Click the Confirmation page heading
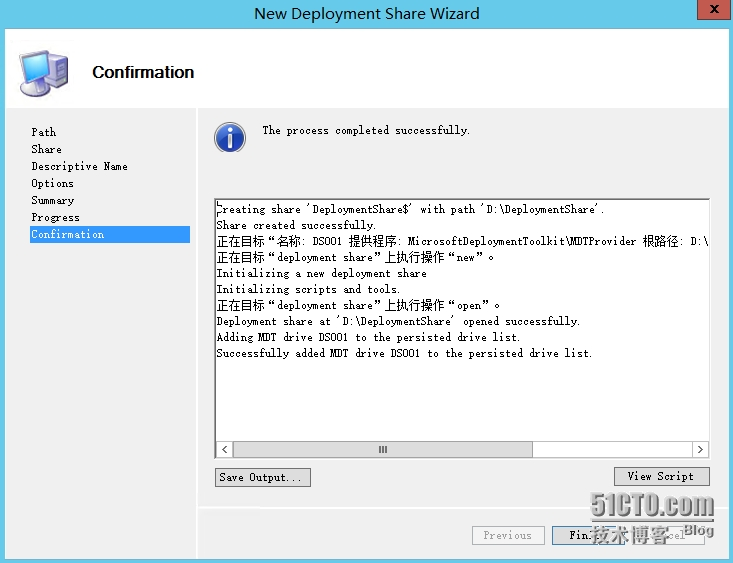This screenshot has width=733, height=563. [143, 72]
